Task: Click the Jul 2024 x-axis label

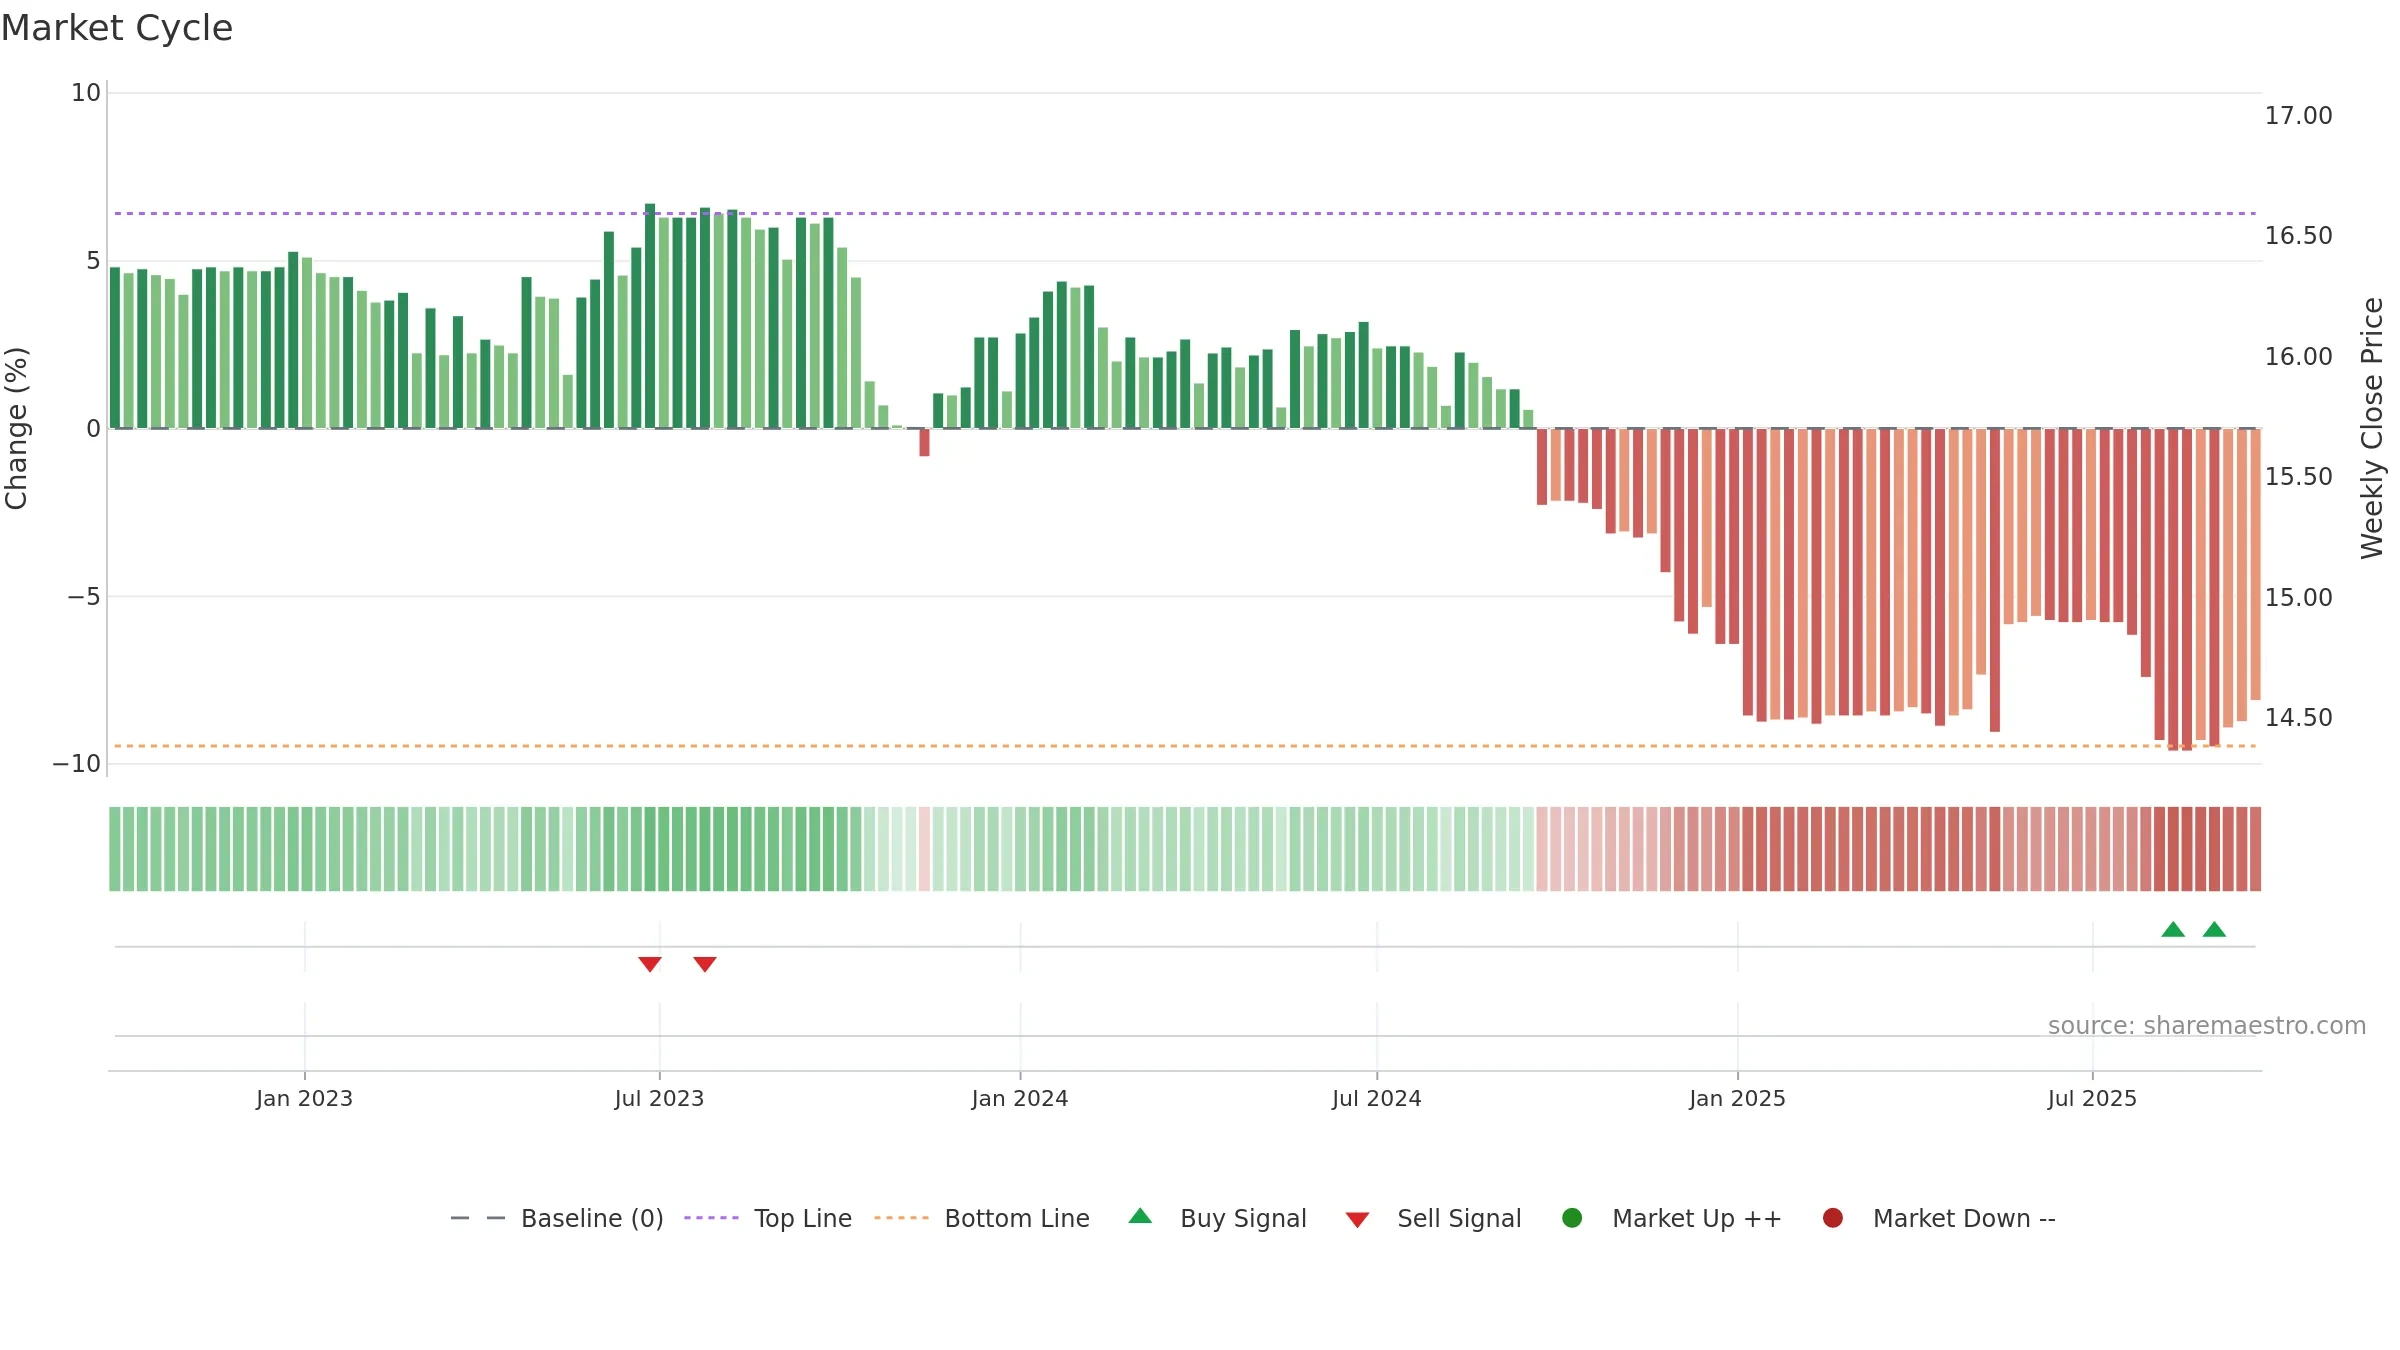Action: (x=1377, y=1099)
